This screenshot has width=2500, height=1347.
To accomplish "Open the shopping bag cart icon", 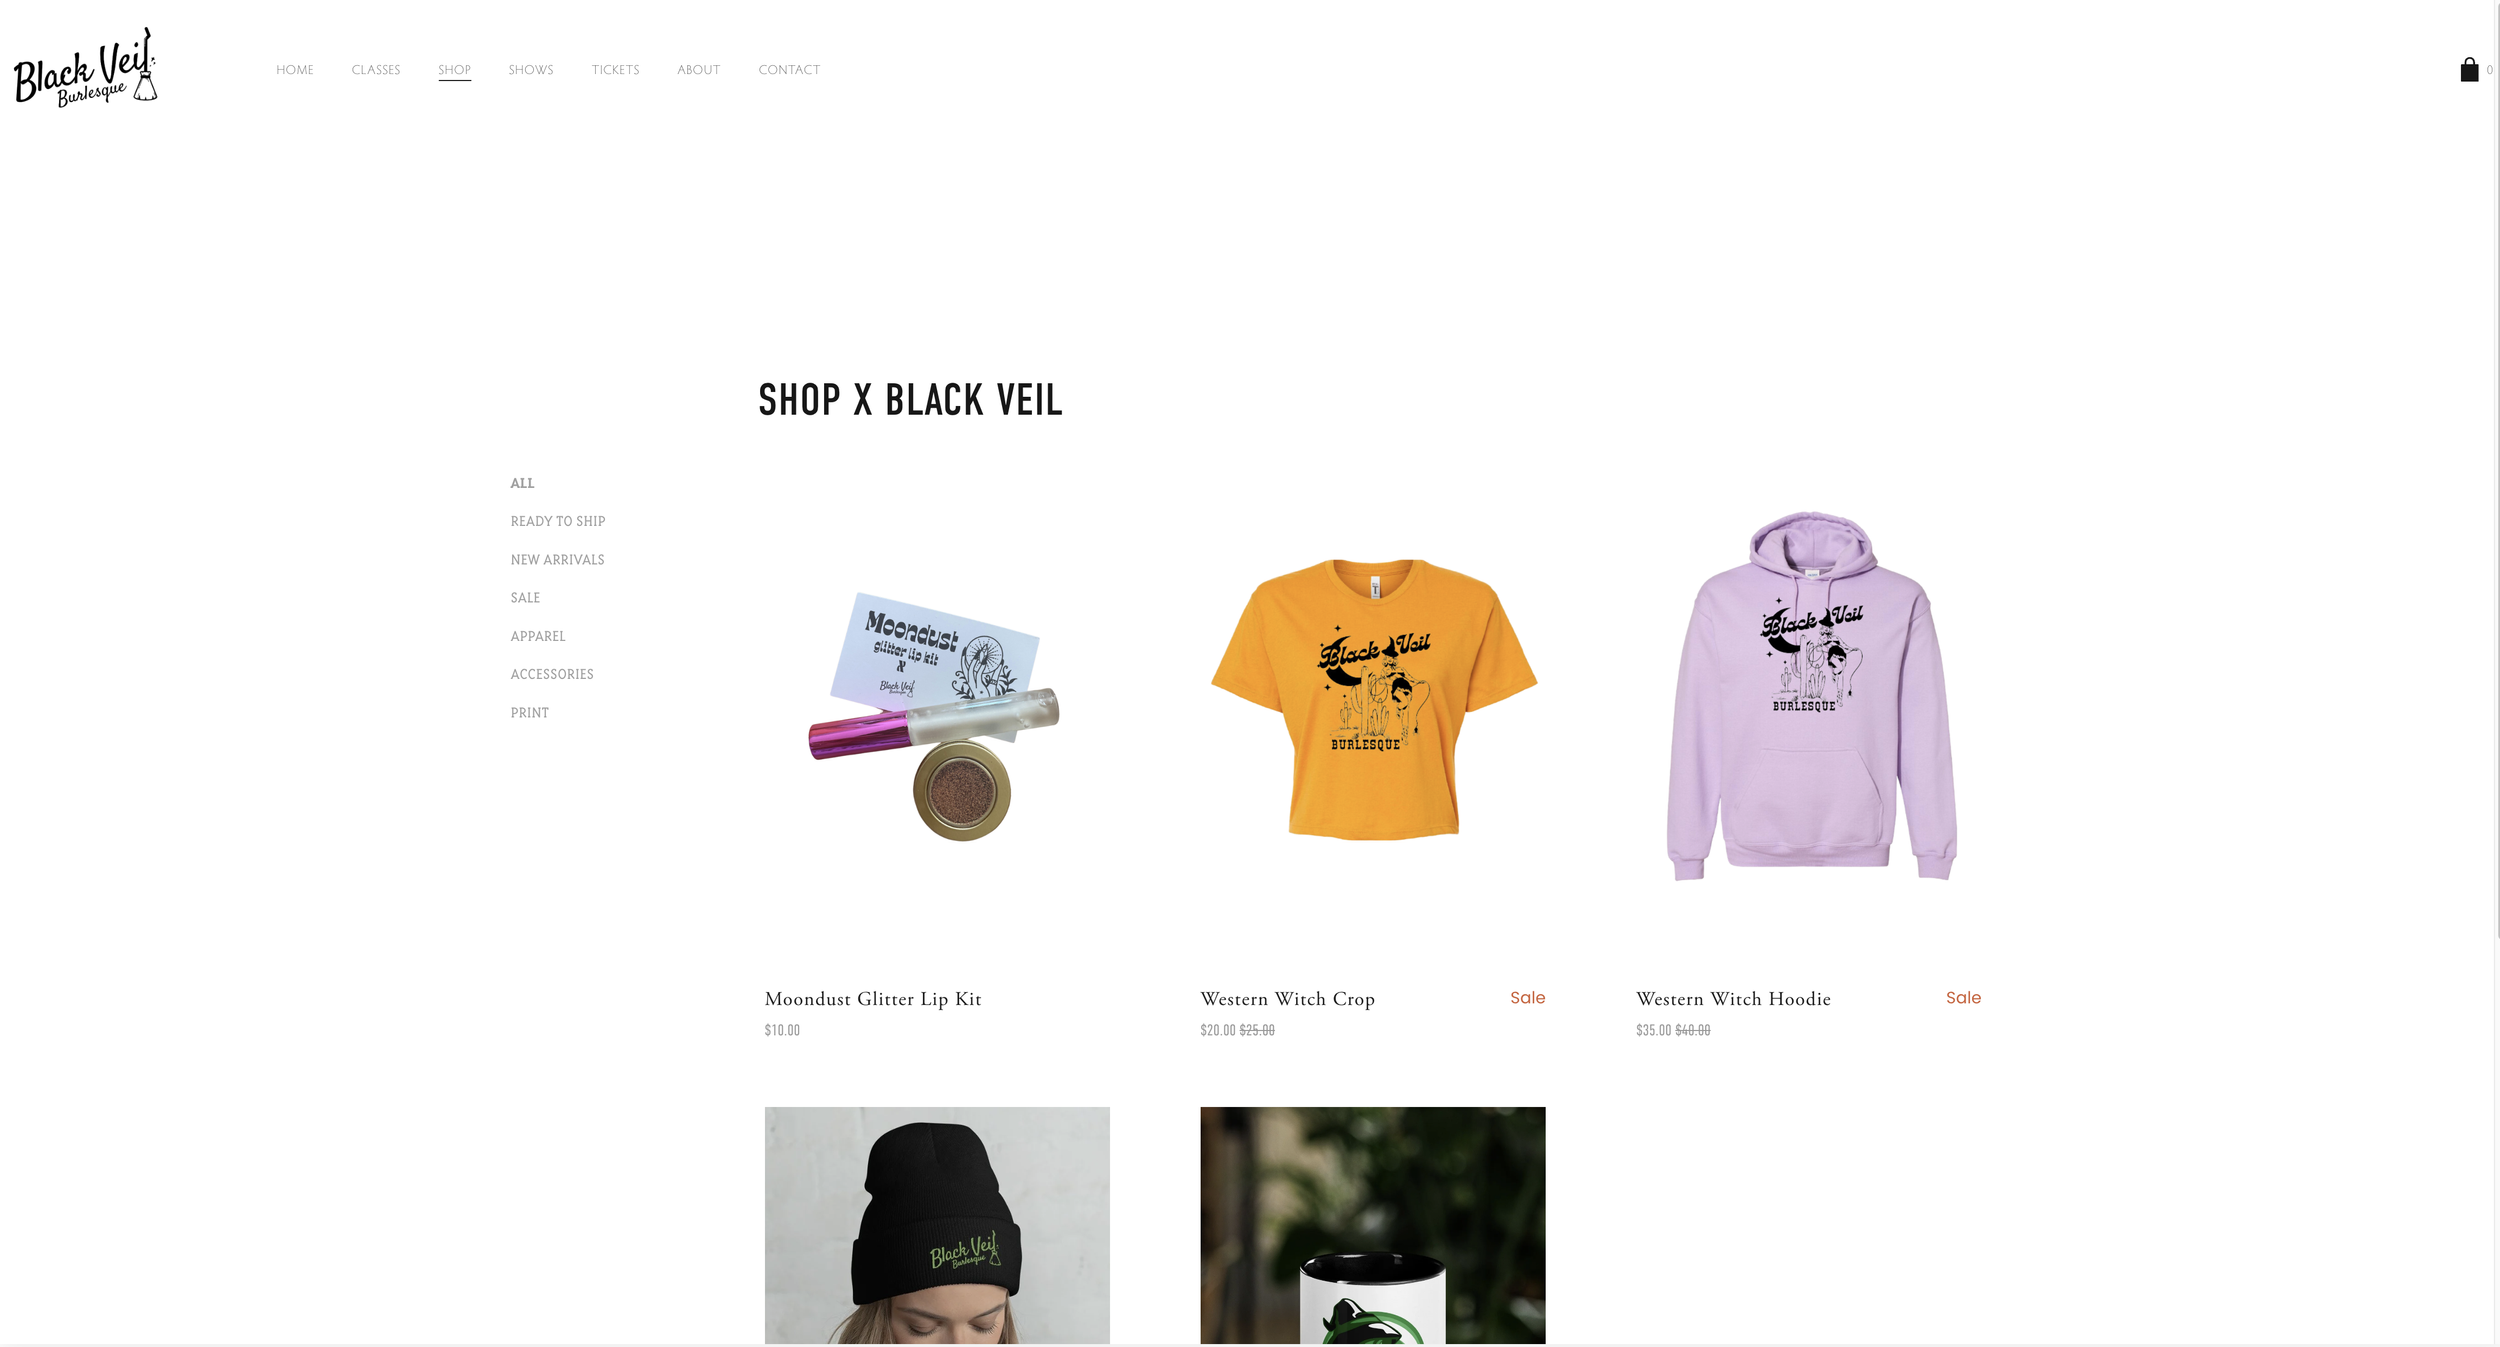I will [x=2469, y=70].
